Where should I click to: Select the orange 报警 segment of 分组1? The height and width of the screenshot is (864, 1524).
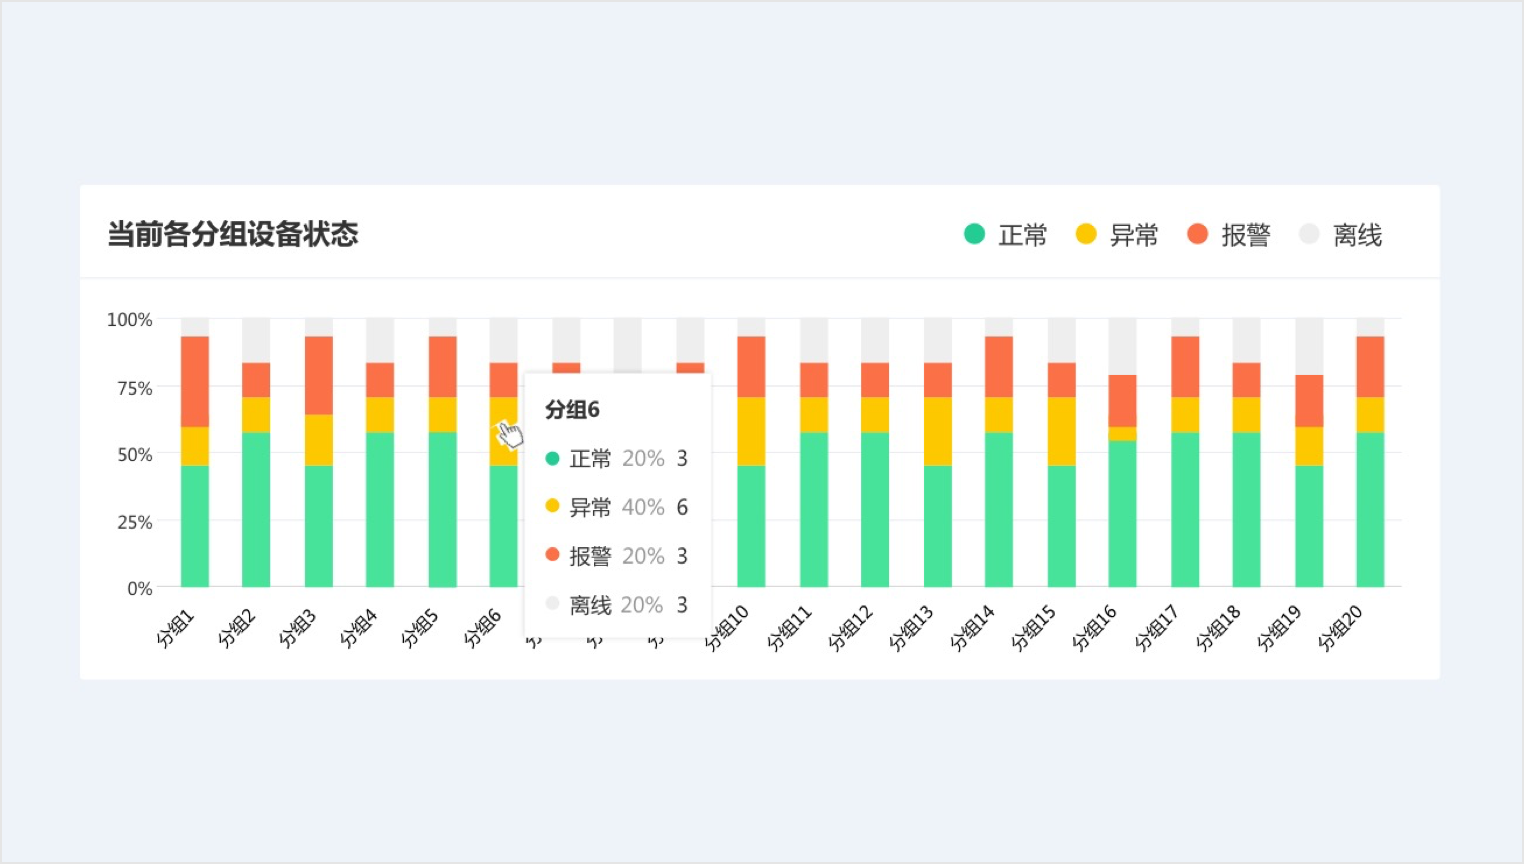tap(195, 381)
